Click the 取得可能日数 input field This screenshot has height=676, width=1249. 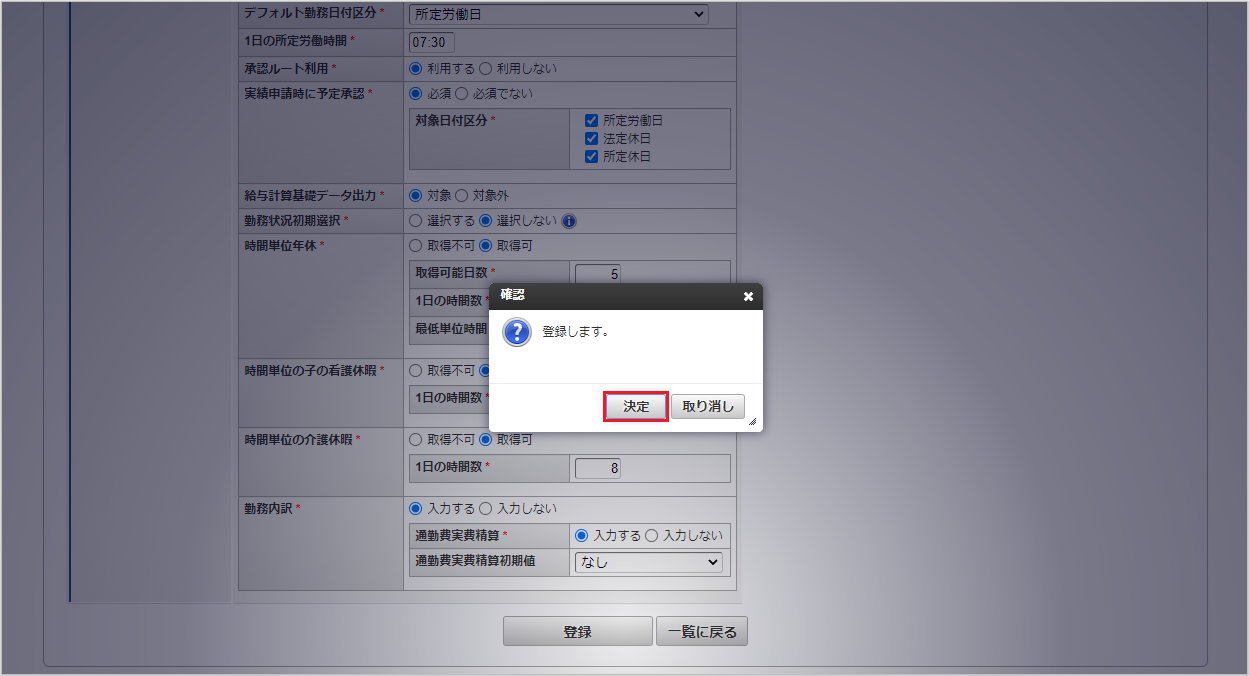click(598, 273)
